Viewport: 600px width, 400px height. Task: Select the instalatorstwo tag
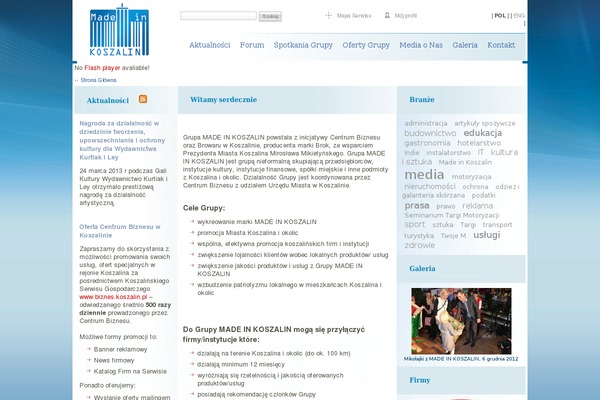(448, 153)
